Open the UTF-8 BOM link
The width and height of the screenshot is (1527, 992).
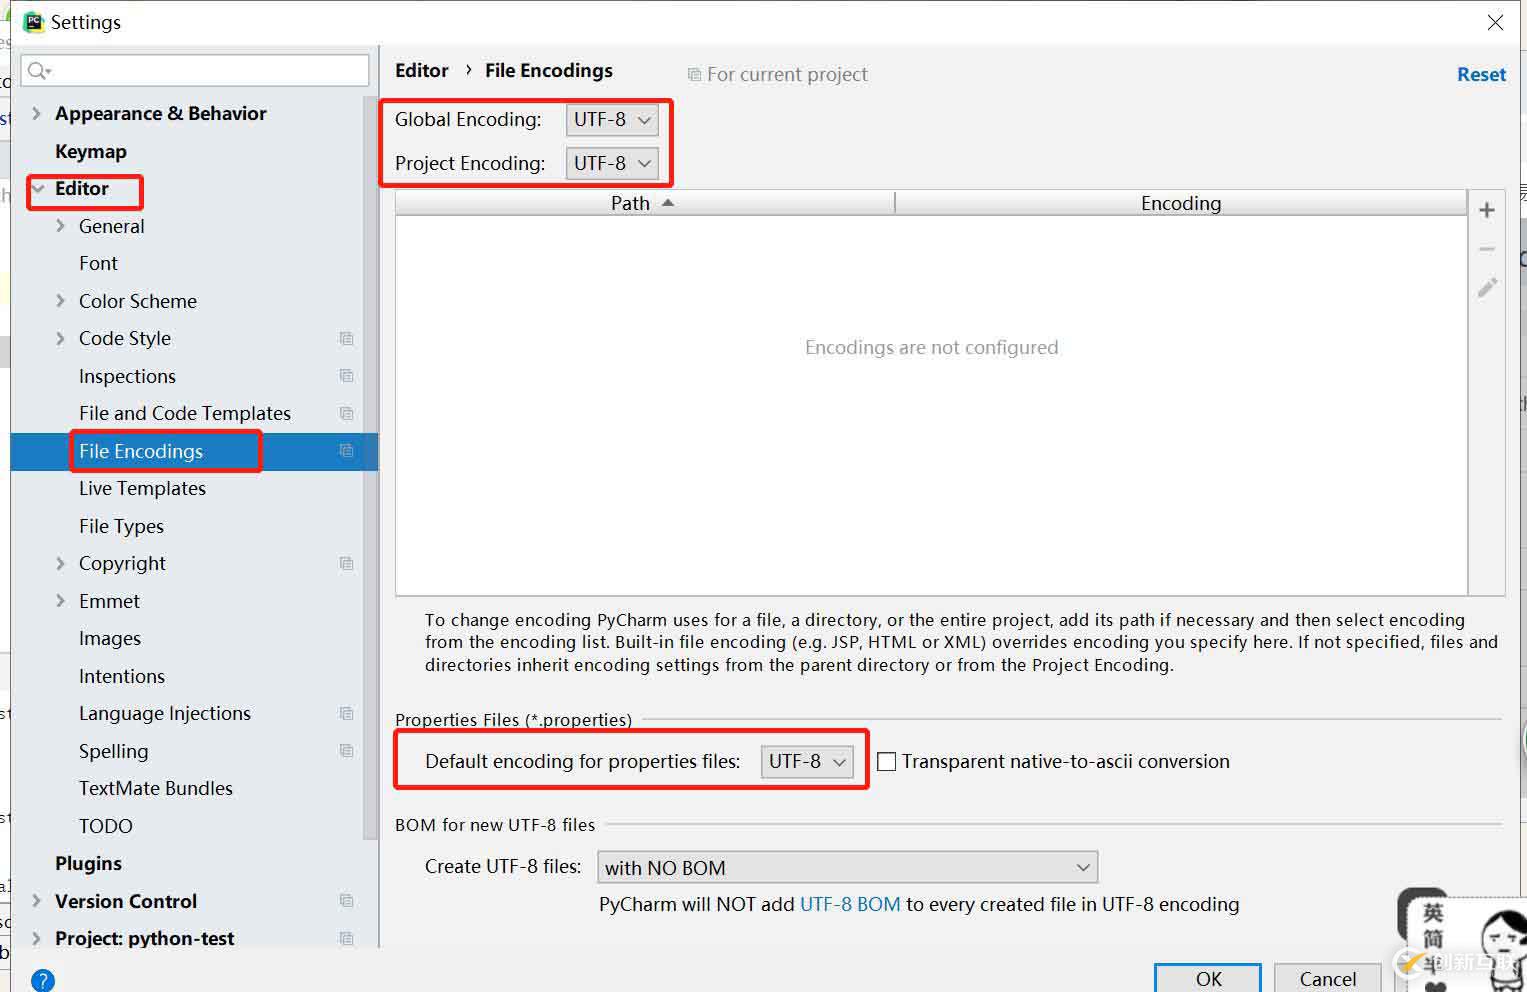click(850, 904)
